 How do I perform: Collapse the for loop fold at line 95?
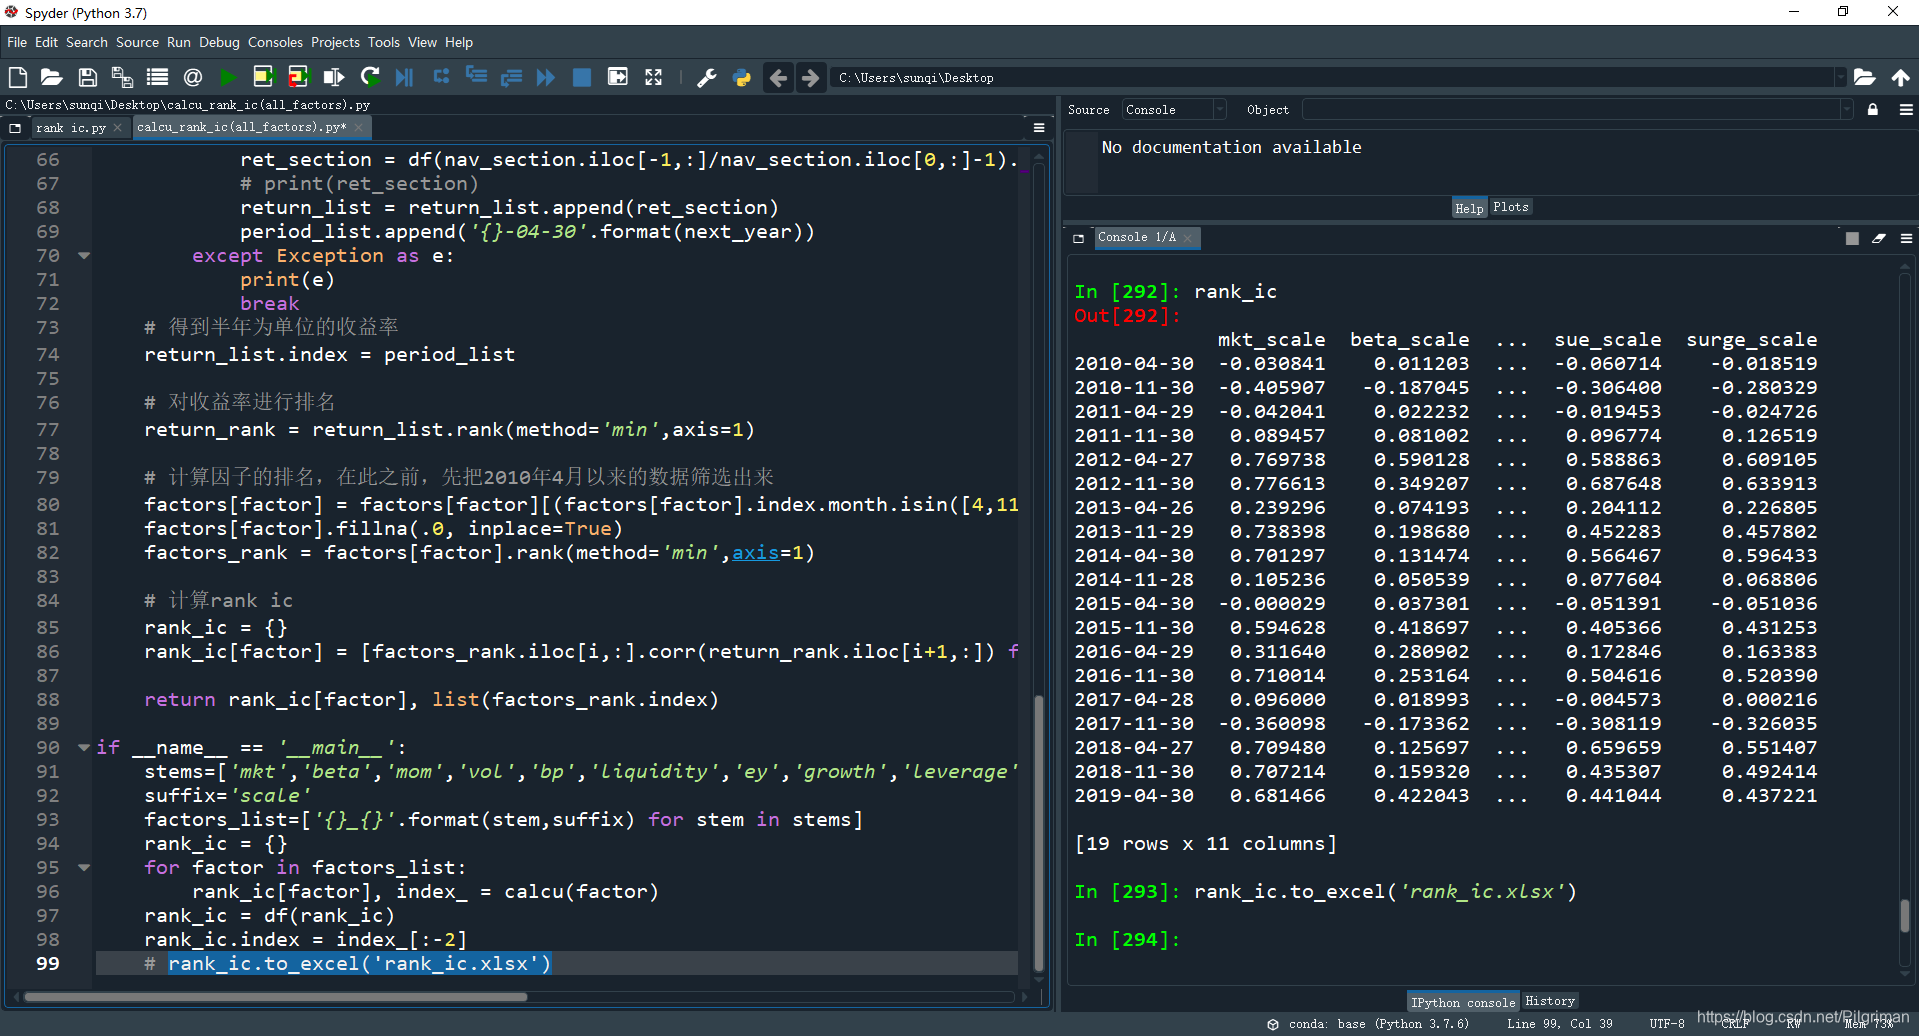[x=84, y=868]
